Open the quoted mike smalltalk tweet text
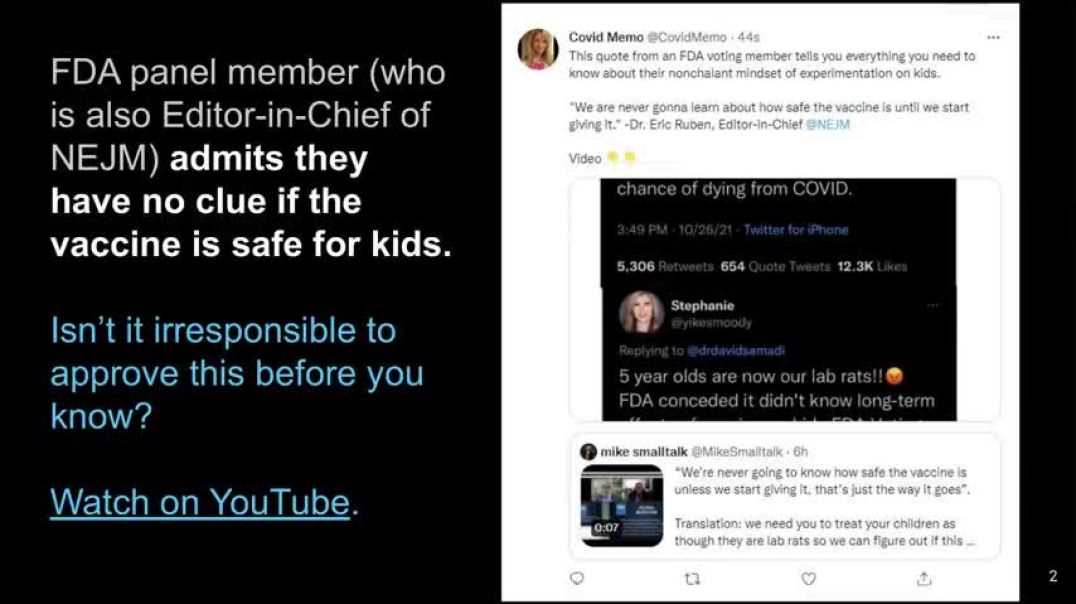 point(823,507)
